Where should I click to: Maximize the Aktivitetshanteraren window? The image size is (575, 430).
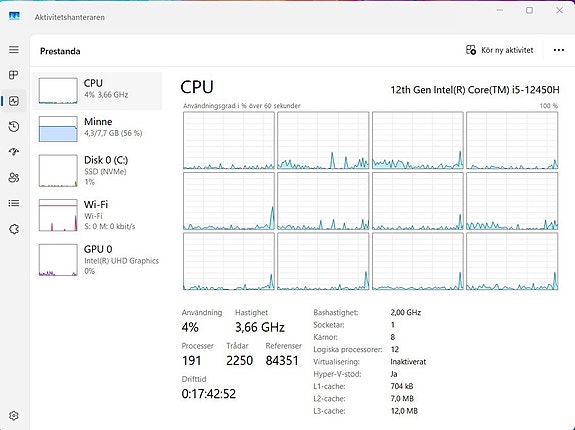[529, 10]
